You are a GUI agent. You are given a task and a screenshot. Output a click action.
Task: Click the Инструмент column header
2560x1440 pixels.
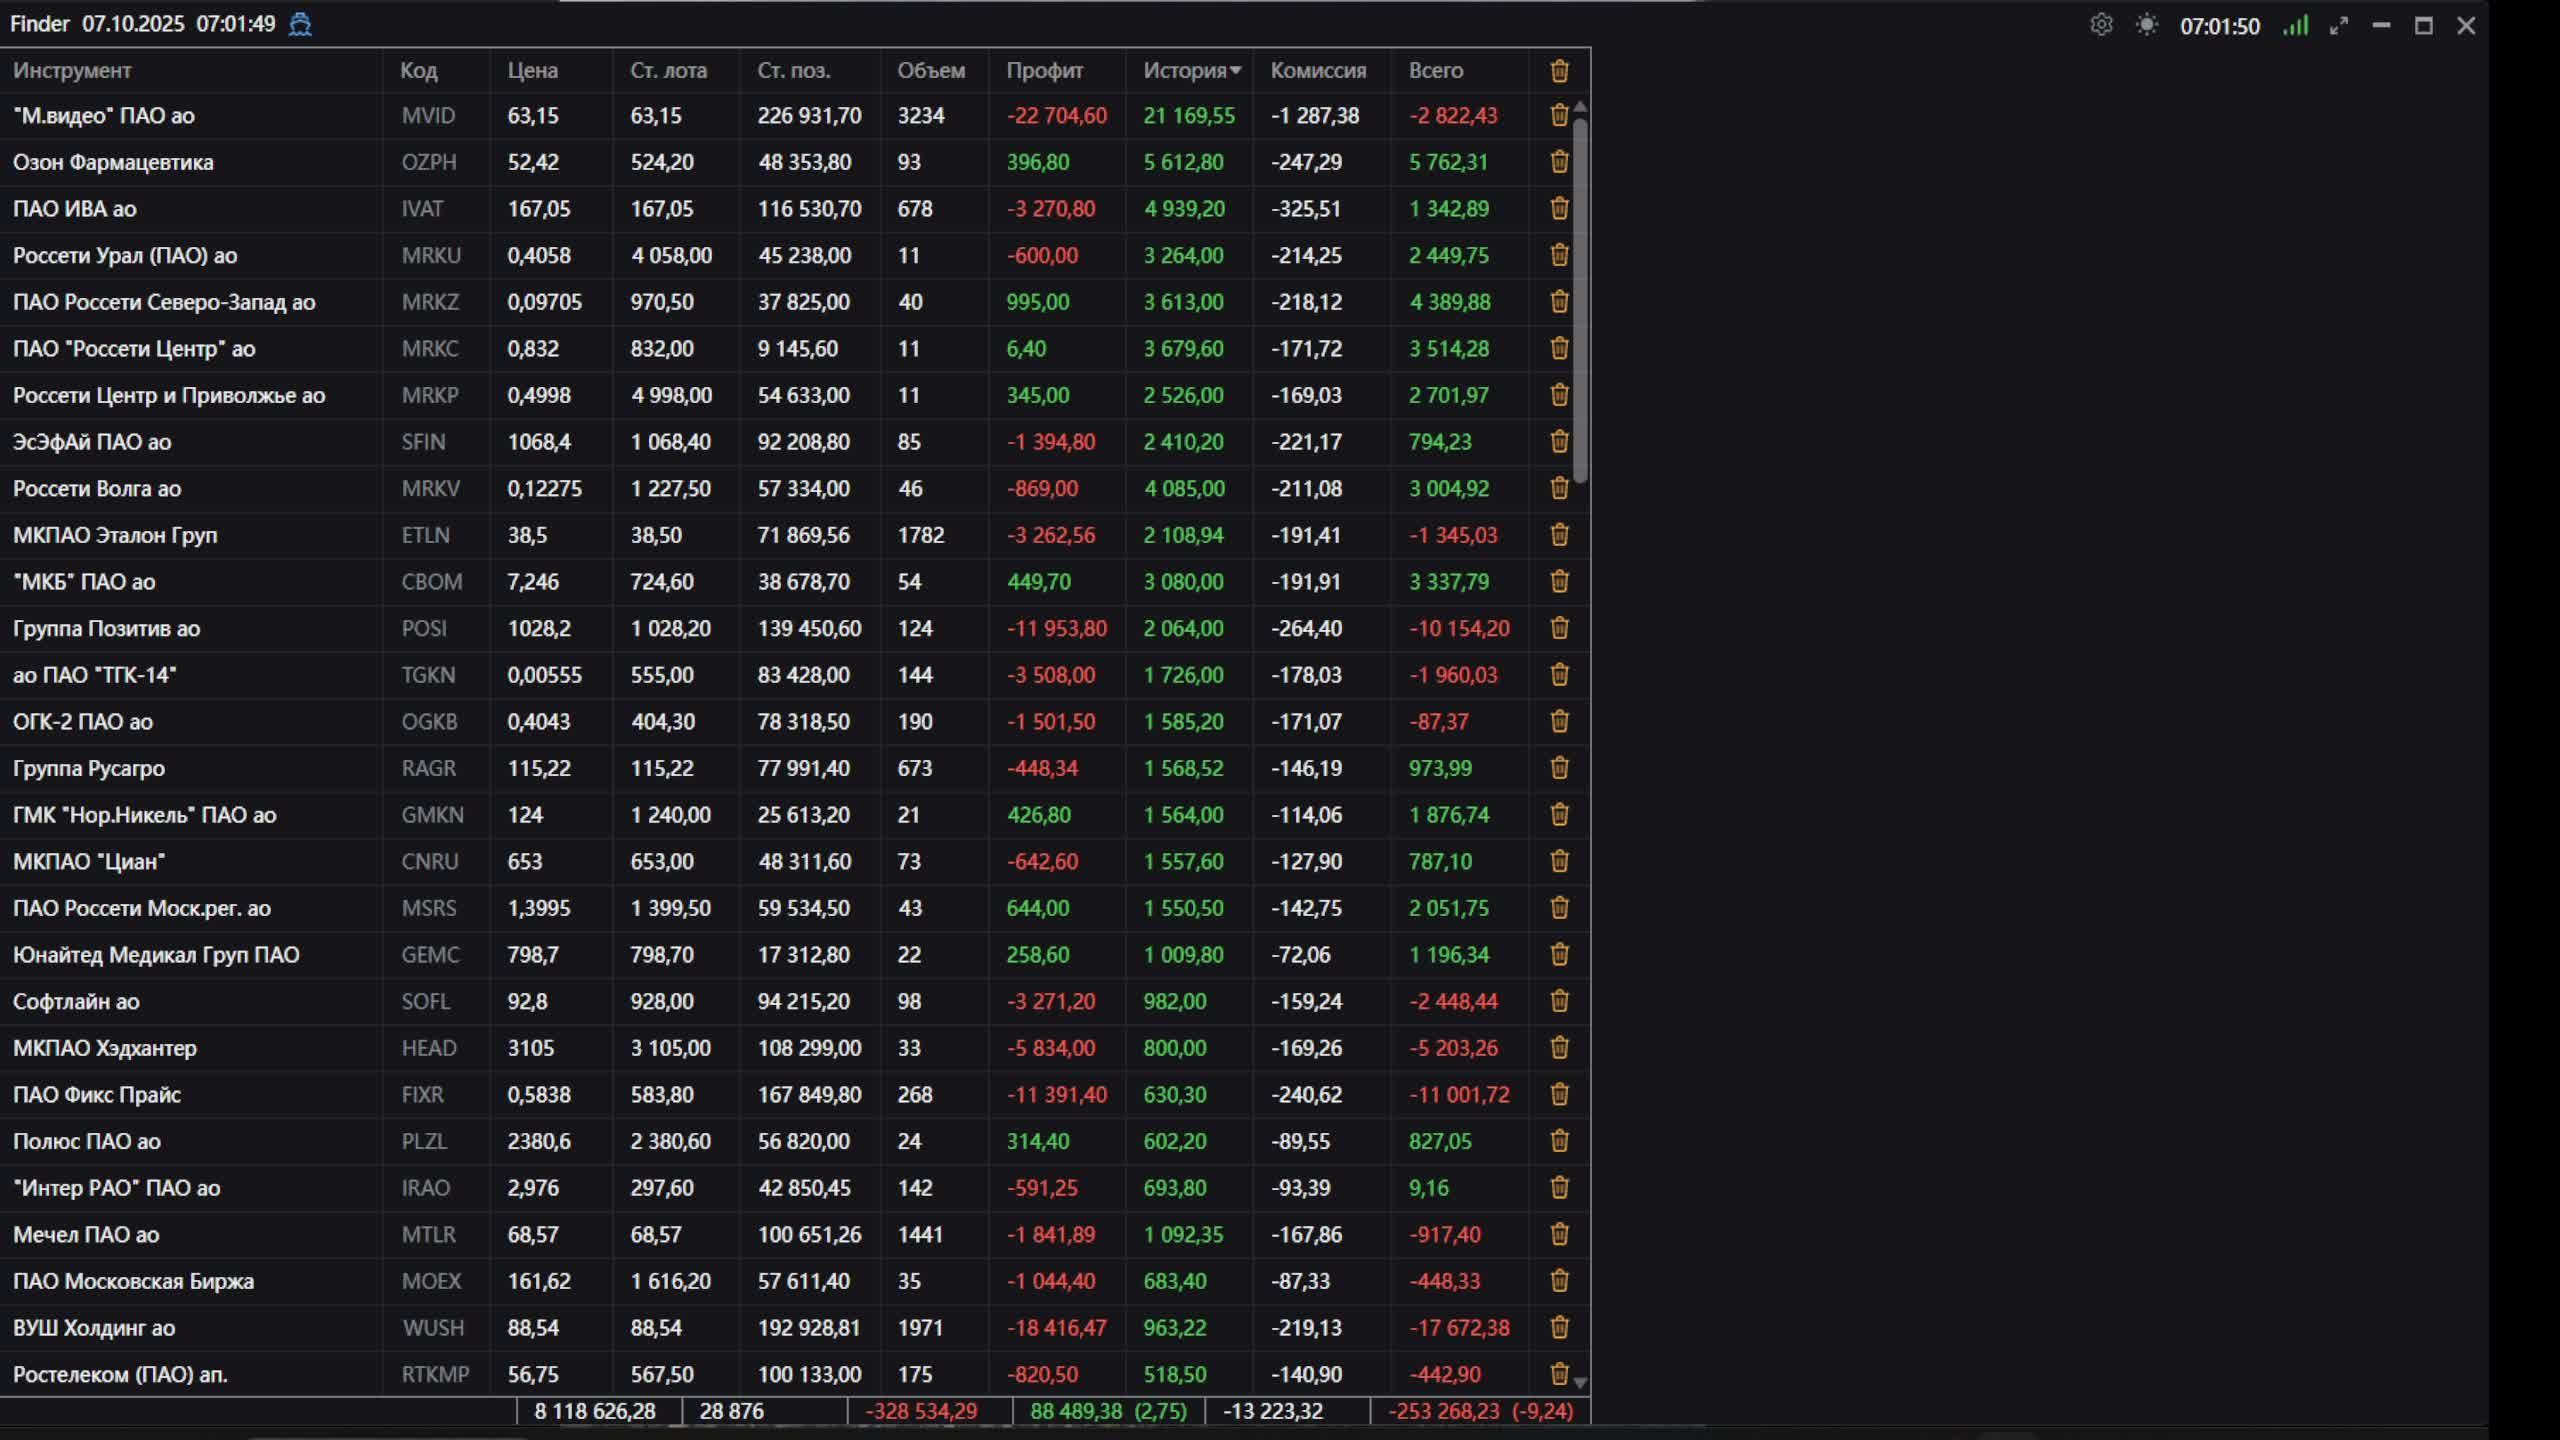point(72,71)
